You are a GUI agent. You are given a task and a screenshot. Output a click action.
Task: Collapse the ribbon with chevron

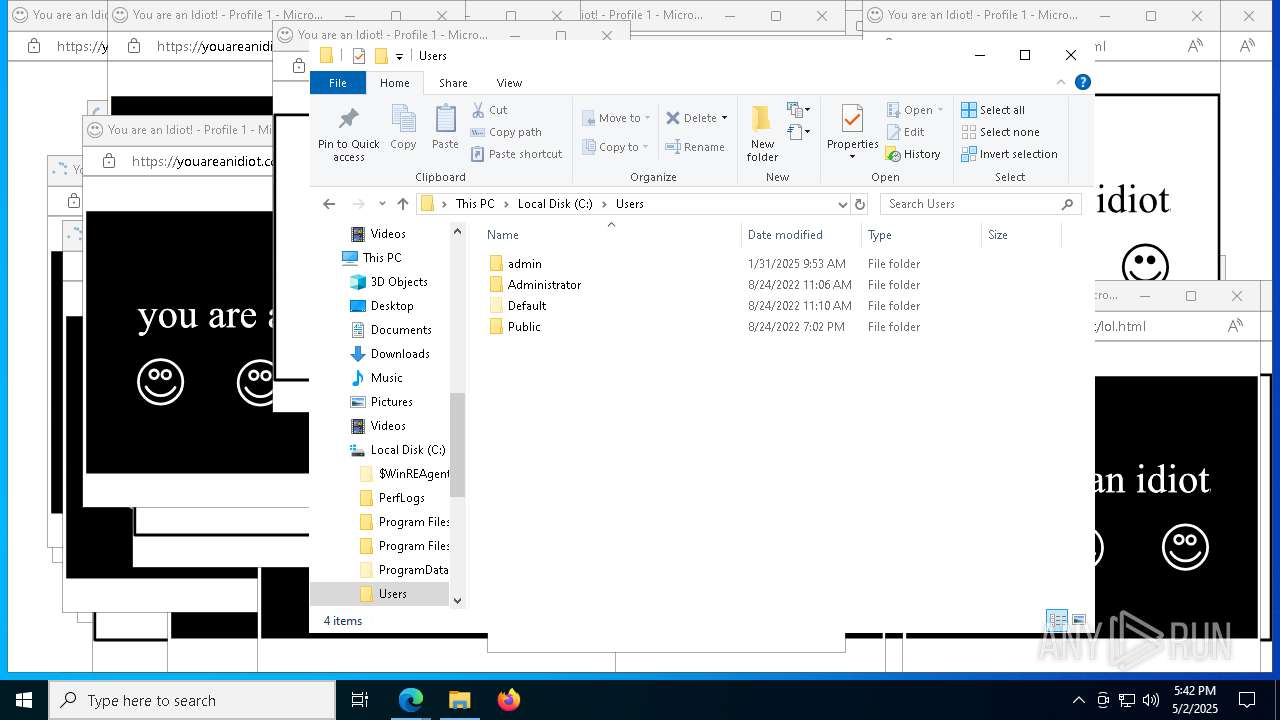click(x=1061, y=83)
